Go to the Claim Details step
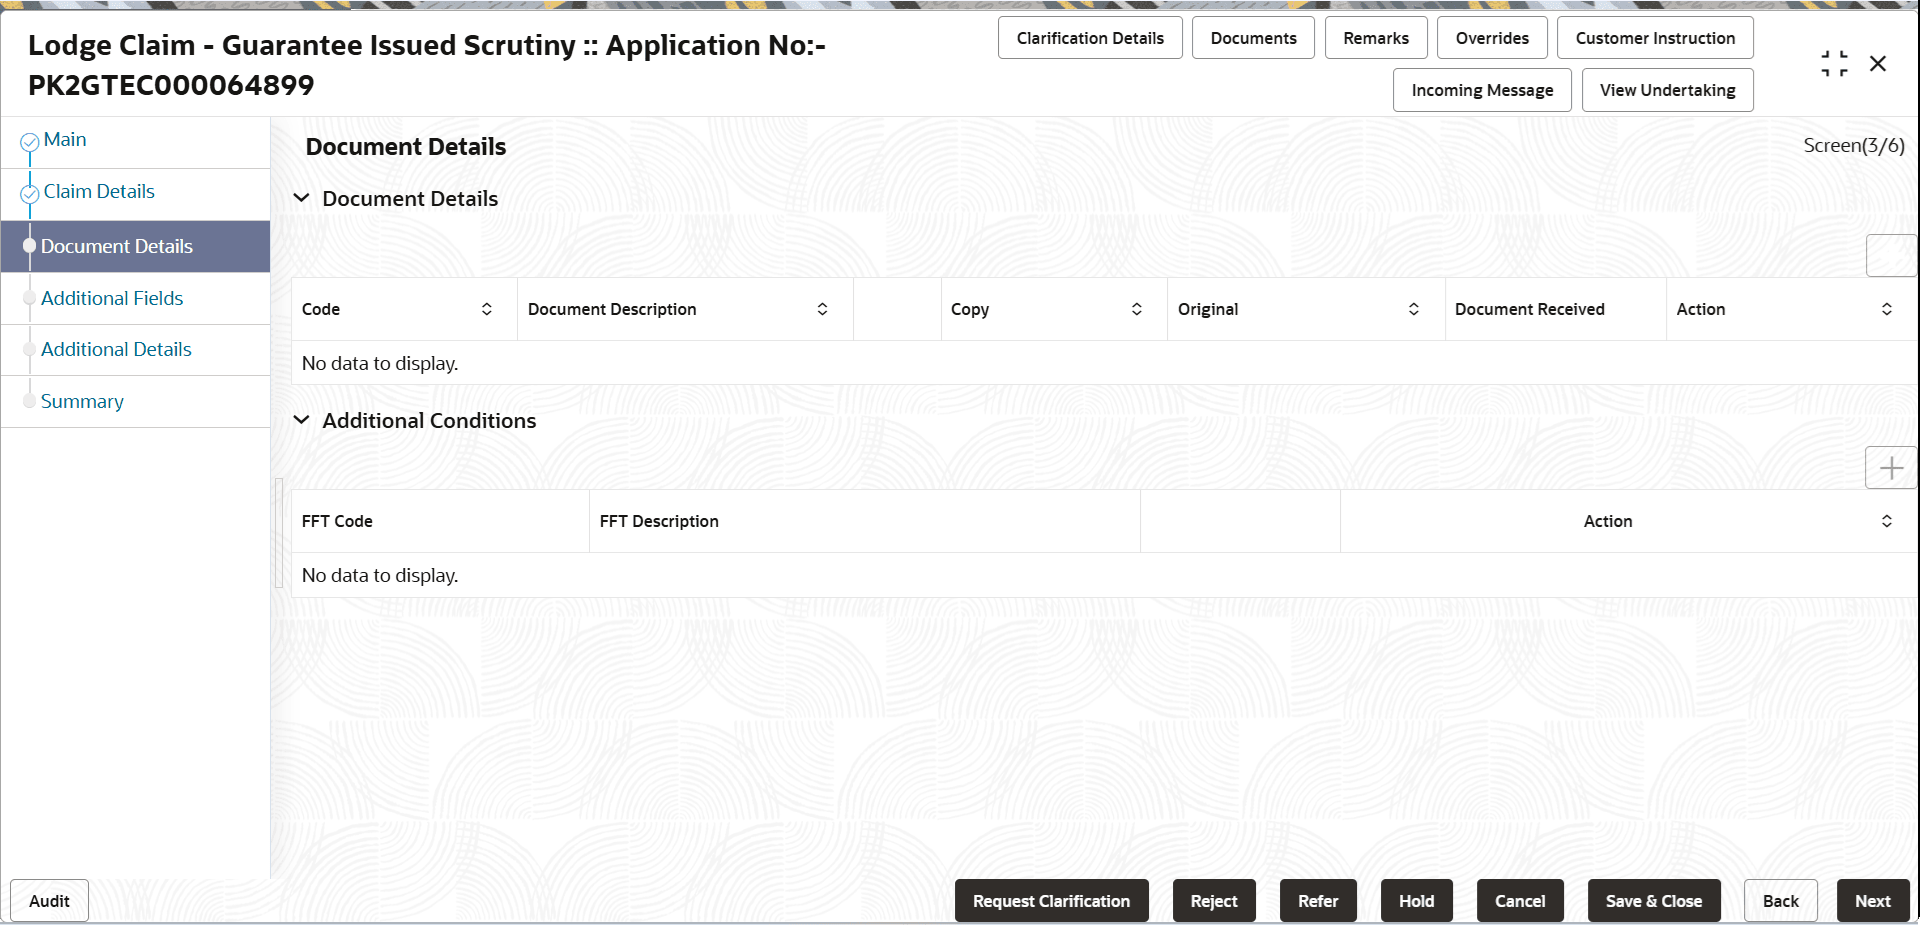This screenshot has height=925, width=1920. click(x=99, y=191)
